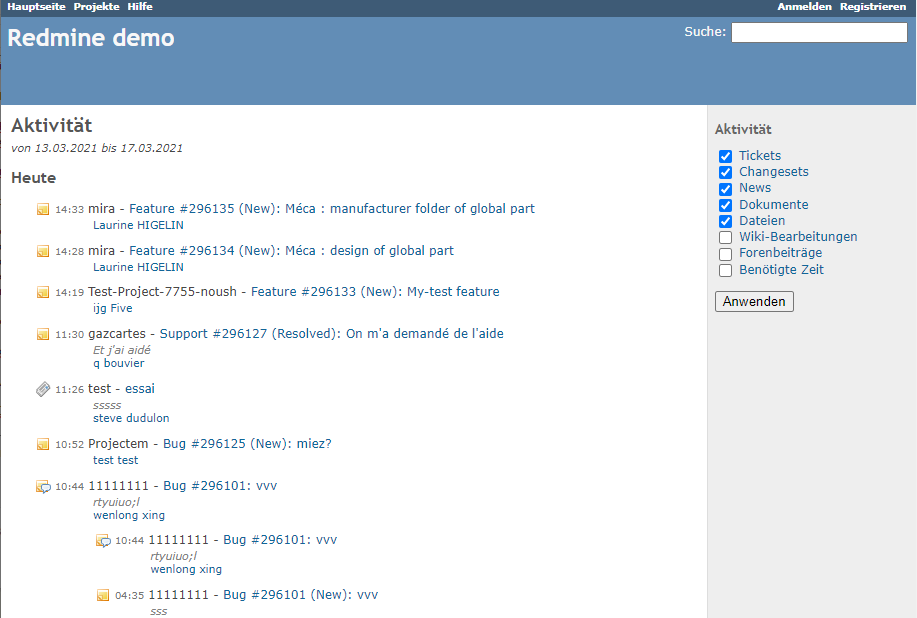Click the comment icon beside indented 10:44 entry
917x618 pixels.
pyautogui.click(x=103, y=541)
